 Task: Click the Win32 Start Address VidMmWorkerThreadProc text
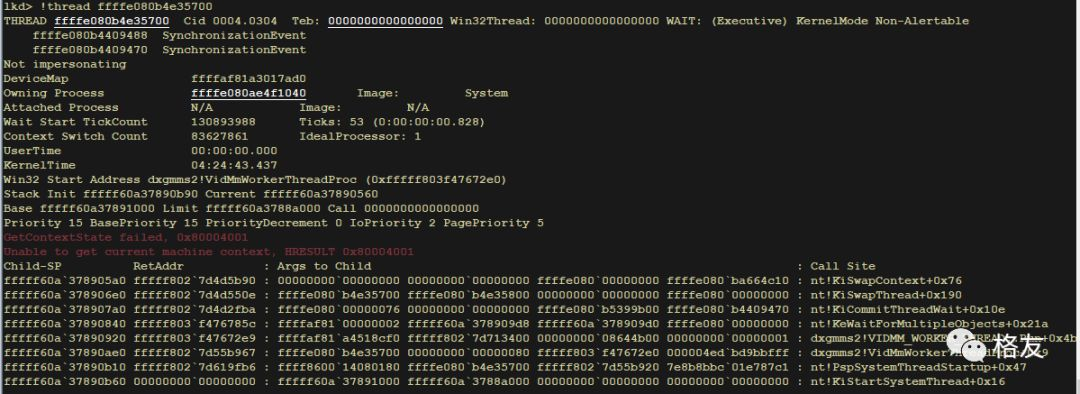[255, 180]
